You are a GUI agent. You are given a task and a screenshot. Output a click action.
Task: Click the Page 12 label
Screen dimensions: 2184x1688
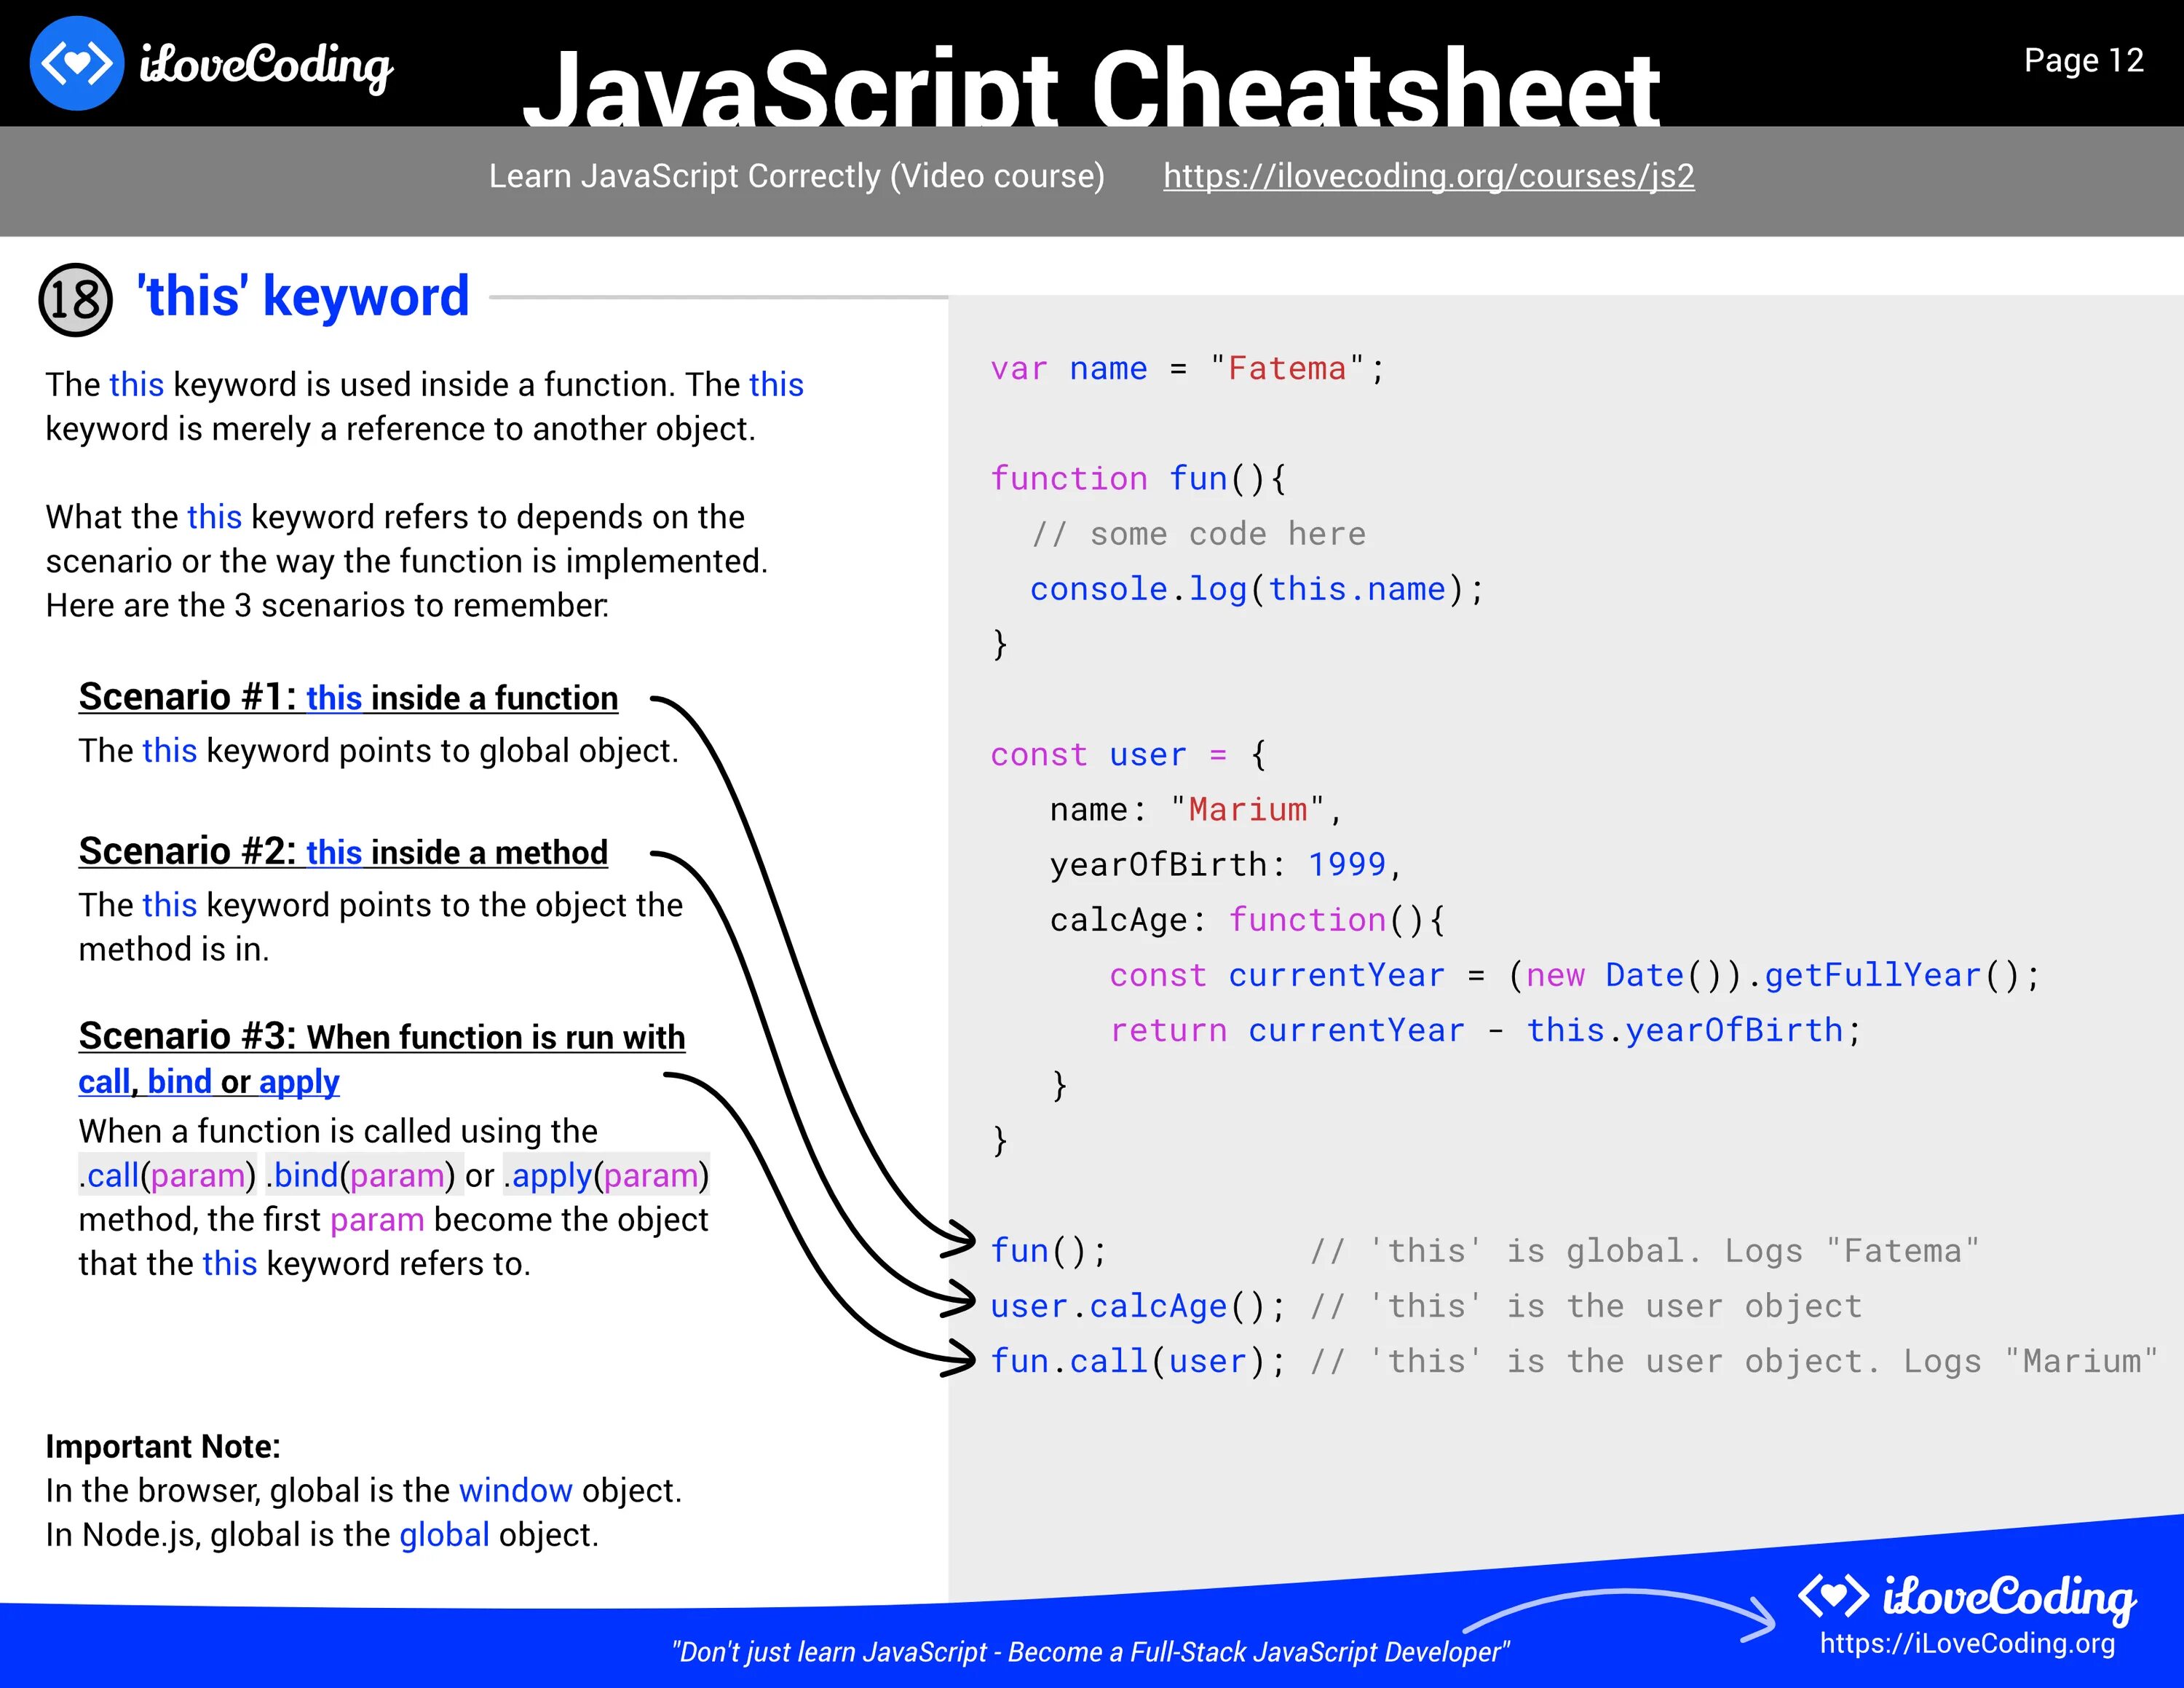tap(2083, 60)
